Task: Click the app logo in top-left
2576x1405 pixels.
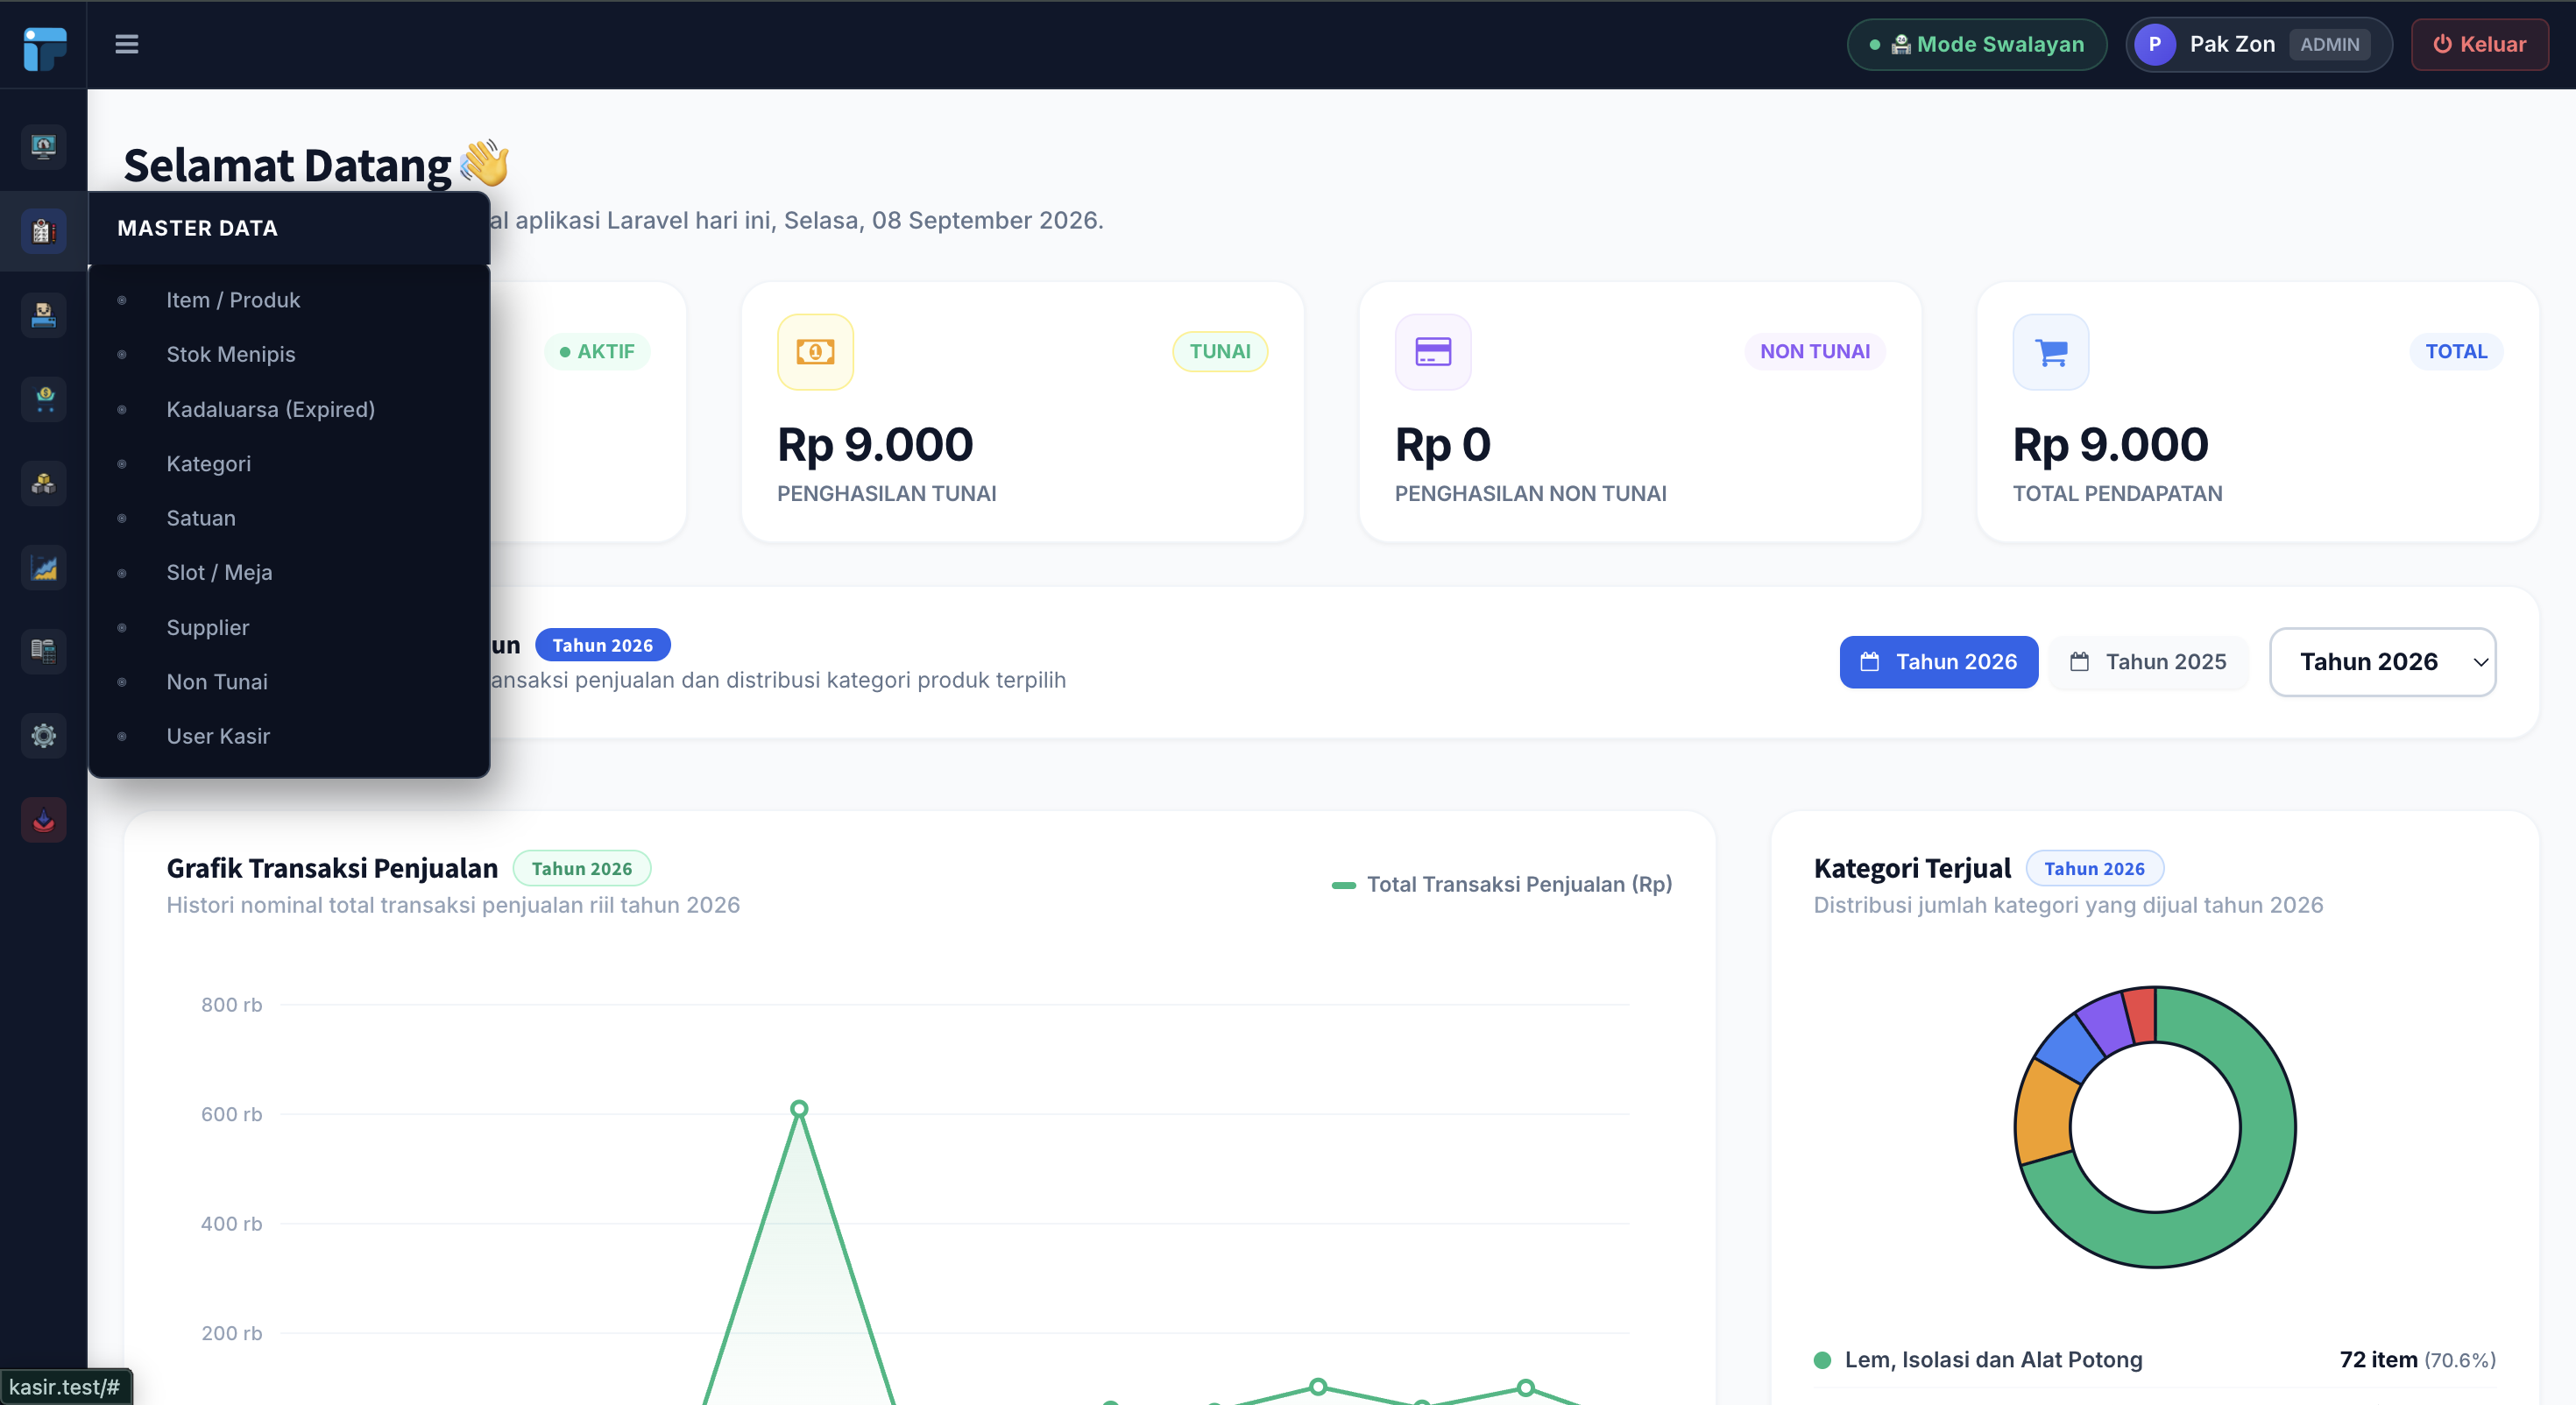Action: (44, 48)
